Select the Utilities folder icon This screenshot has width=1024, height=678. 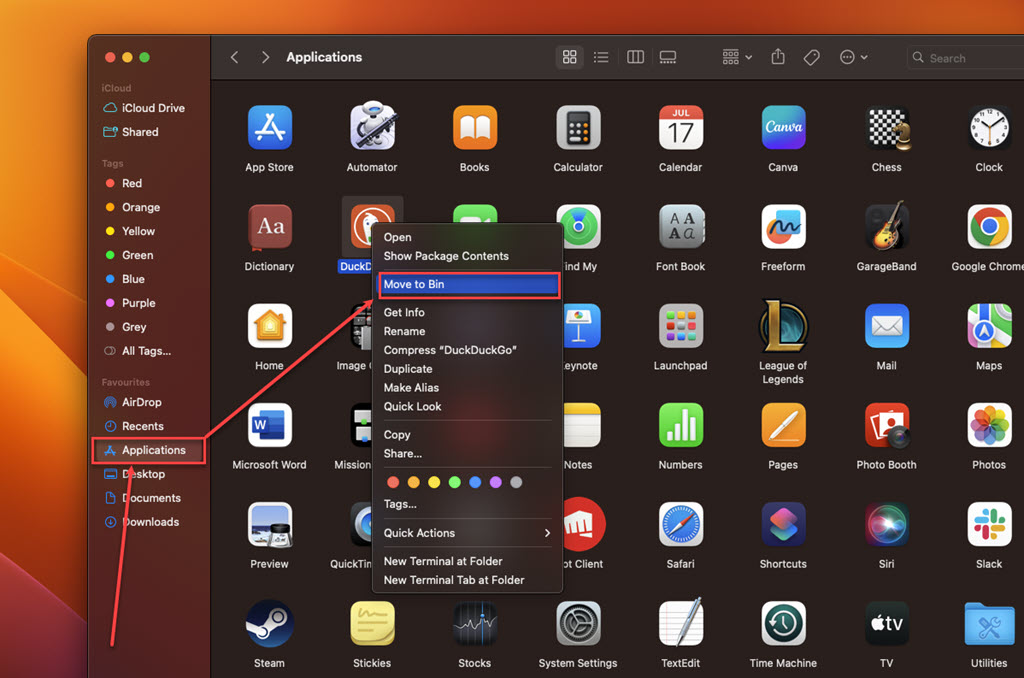coord(989,624)
